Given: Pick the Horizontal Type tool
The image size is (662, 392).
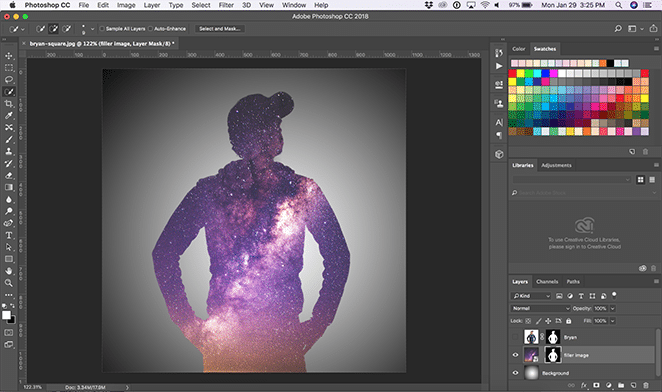Looking at the screenshot, I should (x=8, y=235).
